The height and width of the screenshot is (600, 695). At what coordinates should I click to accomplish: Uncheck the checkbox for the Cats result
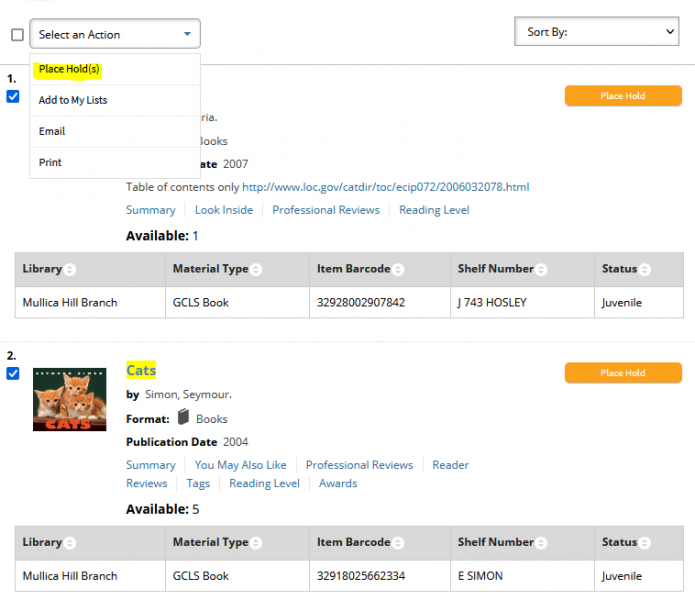tap(13, 374)
